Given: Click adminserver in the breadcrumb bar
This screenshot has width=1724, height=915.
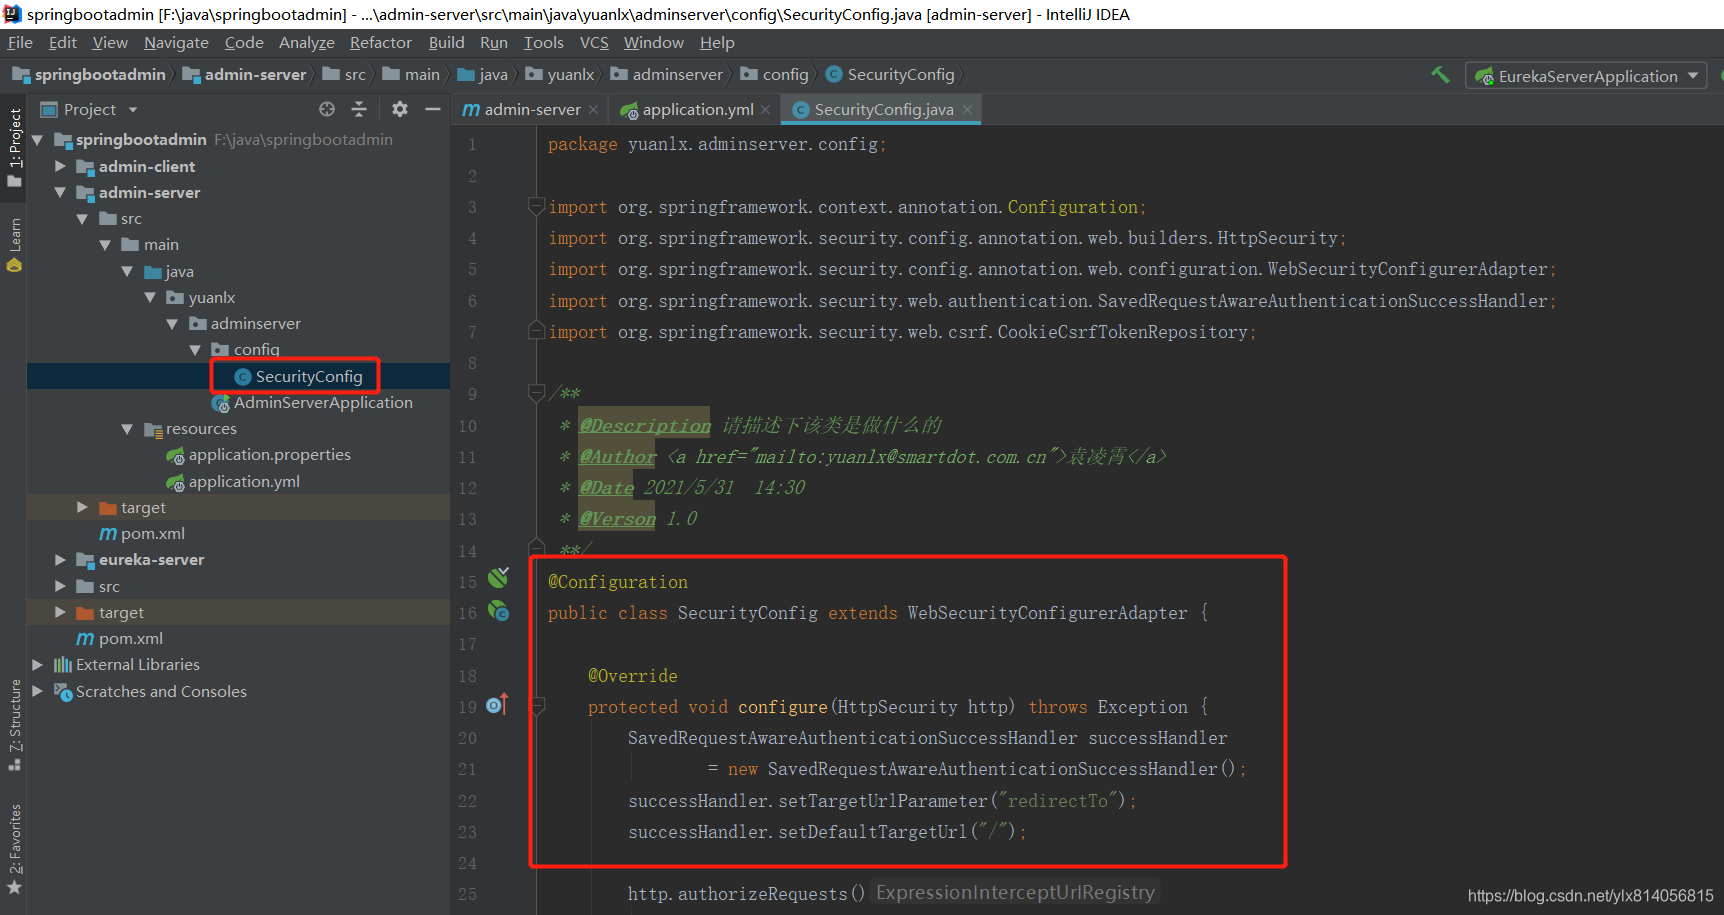Looking at the screenshot, I should coord(677,74).
